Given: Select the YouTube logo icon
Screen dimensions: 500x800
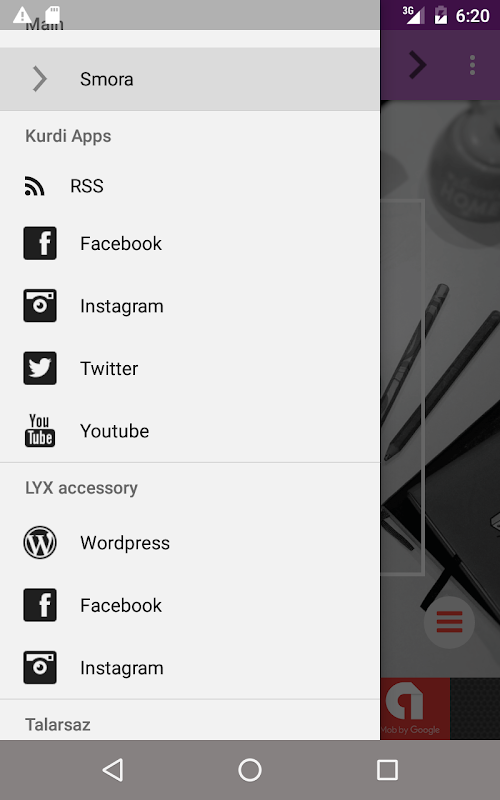Looking at the screenshot, I should (40, 431).
